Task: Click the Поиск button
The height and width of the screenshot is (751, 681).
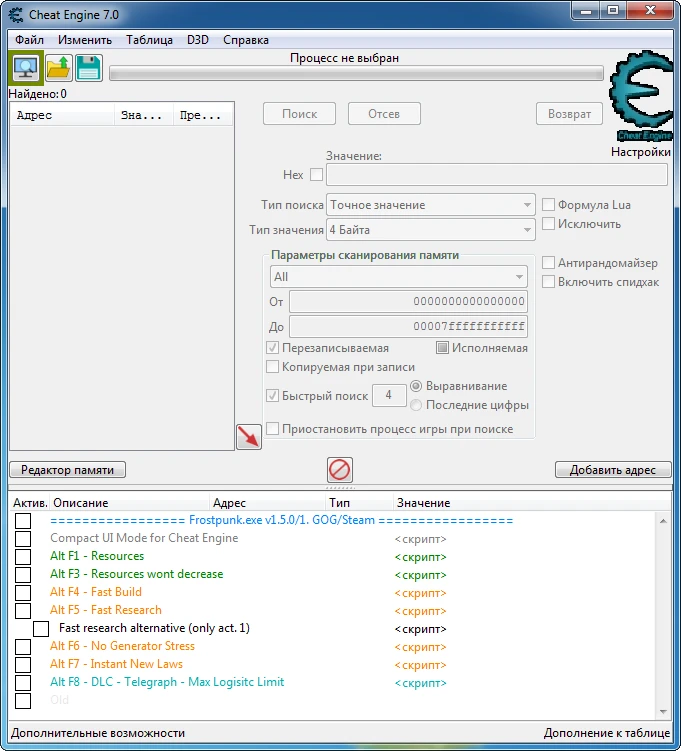Action: [x=299, y=114]
